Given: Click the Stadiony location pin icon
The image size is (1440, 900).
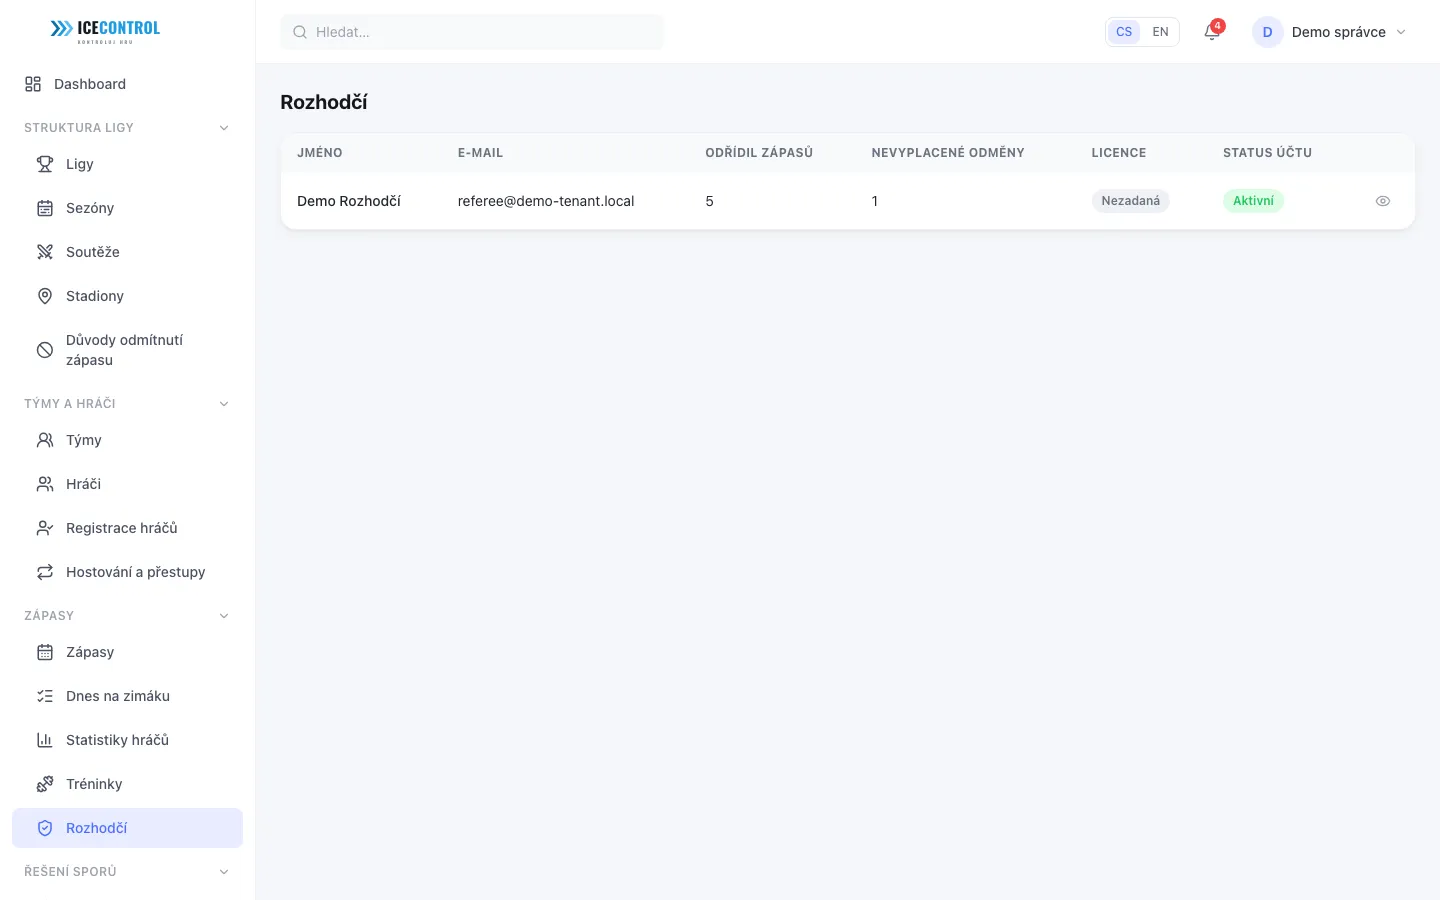Looking at the screenshot, I should pyautogui.click(x=45, y=296).
